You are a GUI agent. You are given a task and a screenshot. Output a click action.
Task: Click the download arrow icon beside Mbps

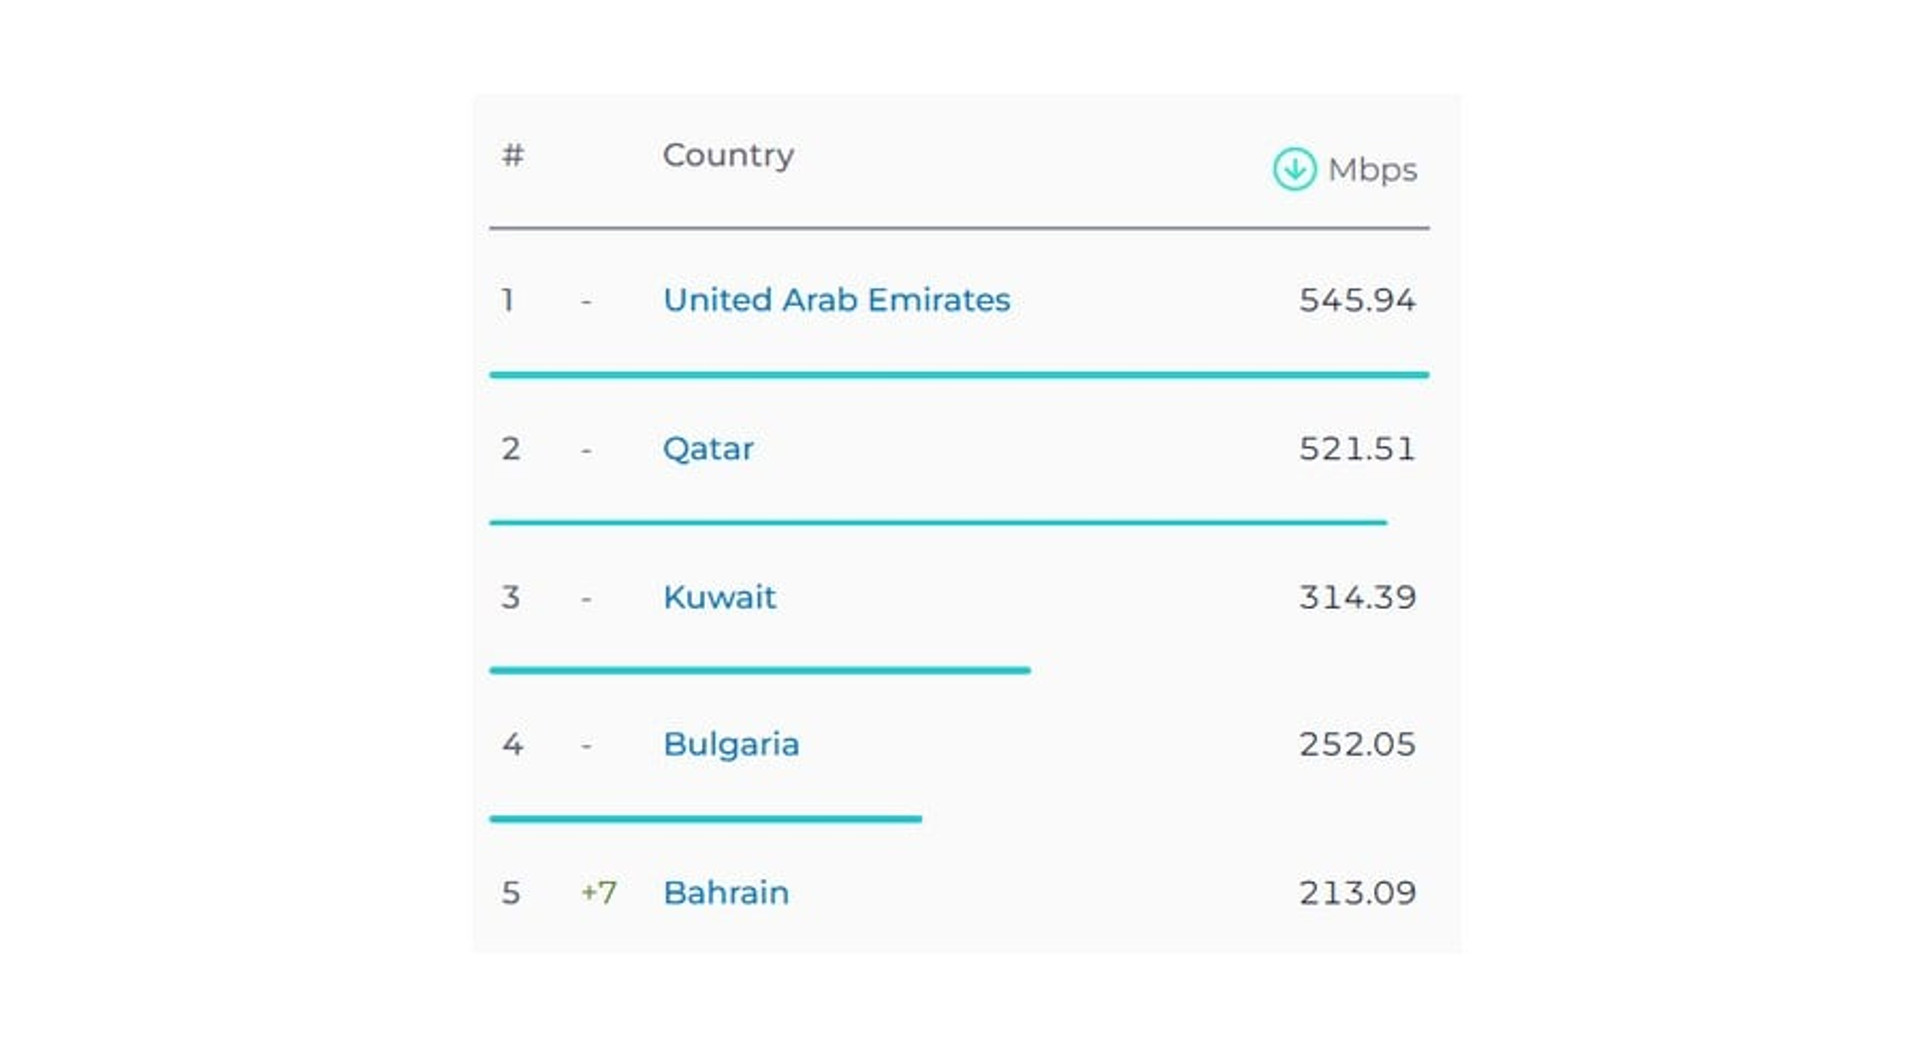pos(1294,169)
